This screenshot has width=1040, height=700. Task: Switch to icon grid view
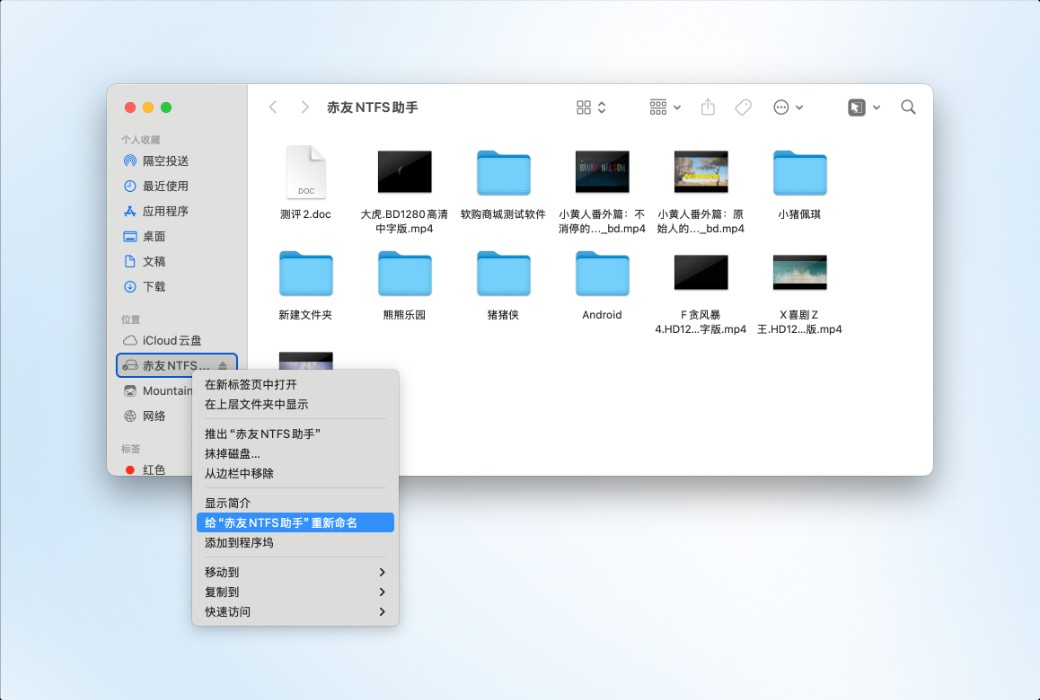click(584, 107)
